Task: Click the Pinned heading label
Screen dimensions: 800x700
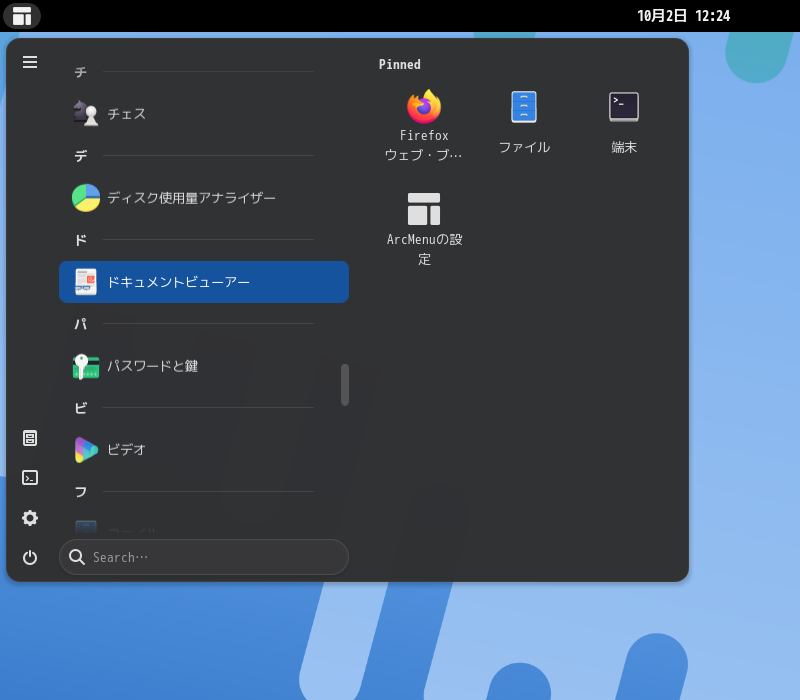Action: click(x=399, y=64)
